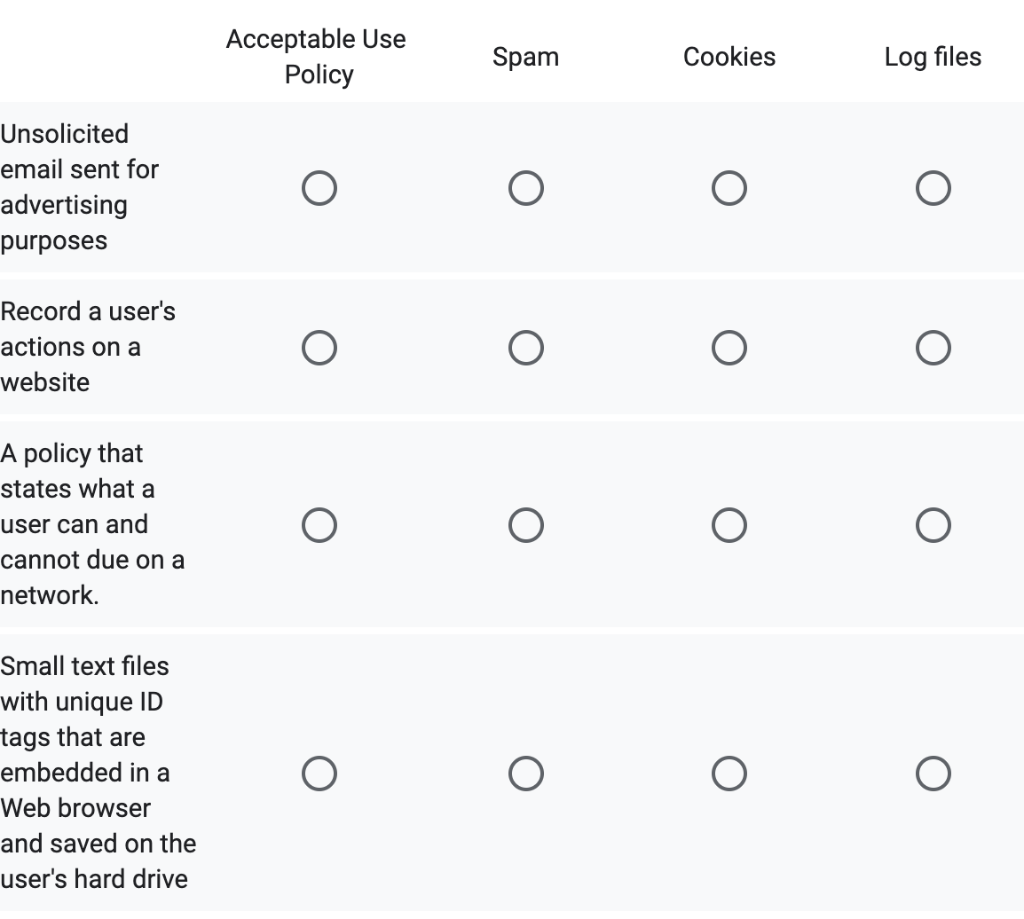The image size is (1024, 919).
Task: Pick Cookies for record user's actions row
Action: [729, 347]
